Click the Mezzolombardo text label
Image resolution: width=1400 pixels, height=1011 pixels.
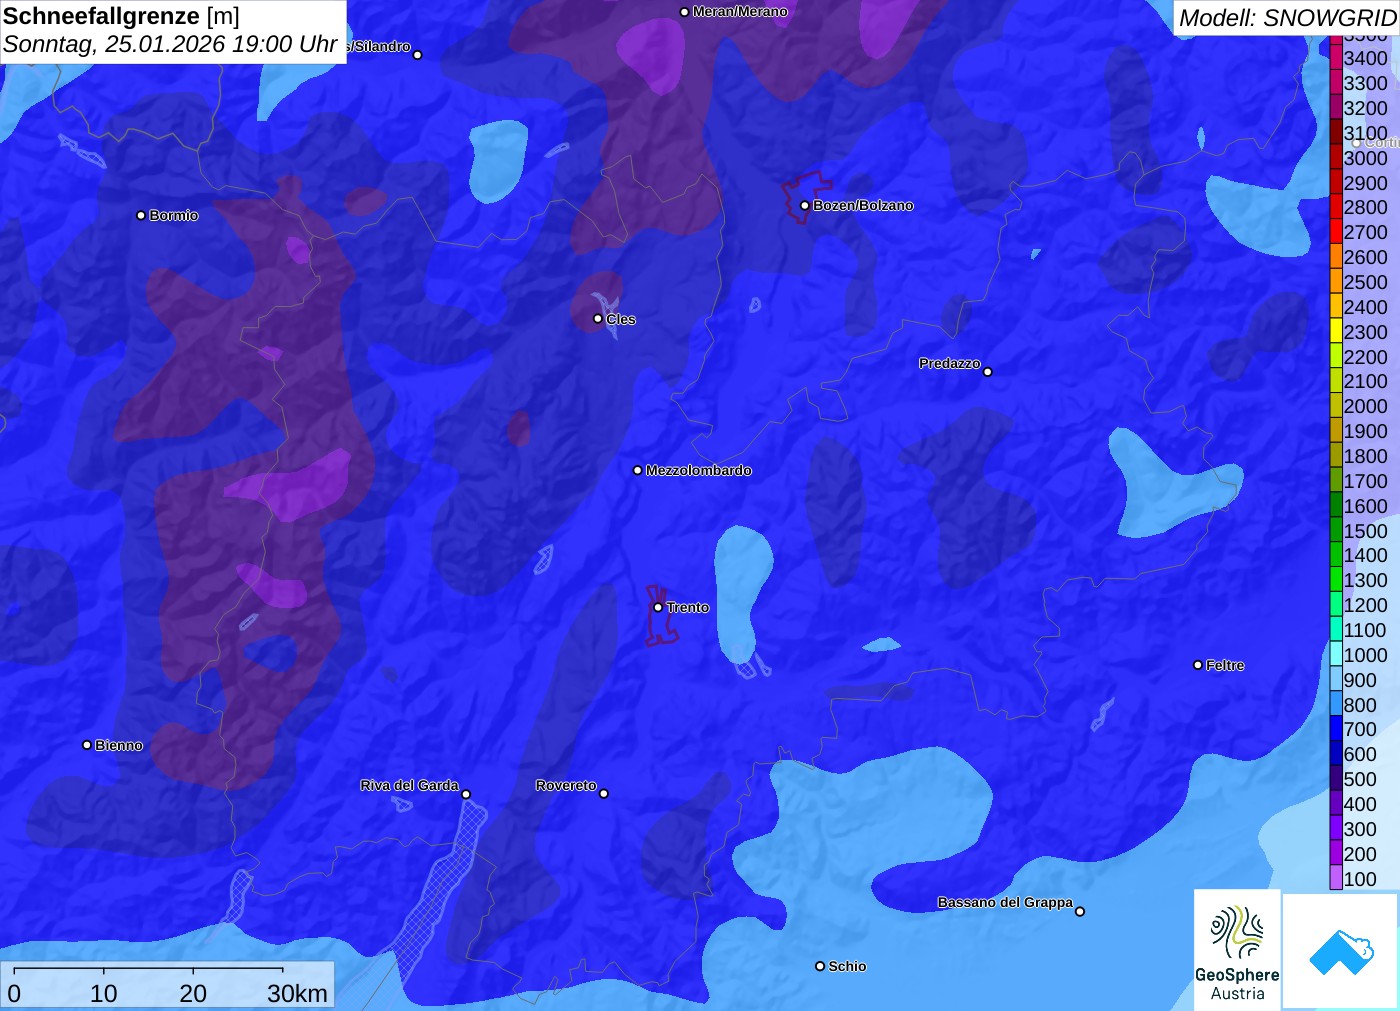(x=698, y=470)
